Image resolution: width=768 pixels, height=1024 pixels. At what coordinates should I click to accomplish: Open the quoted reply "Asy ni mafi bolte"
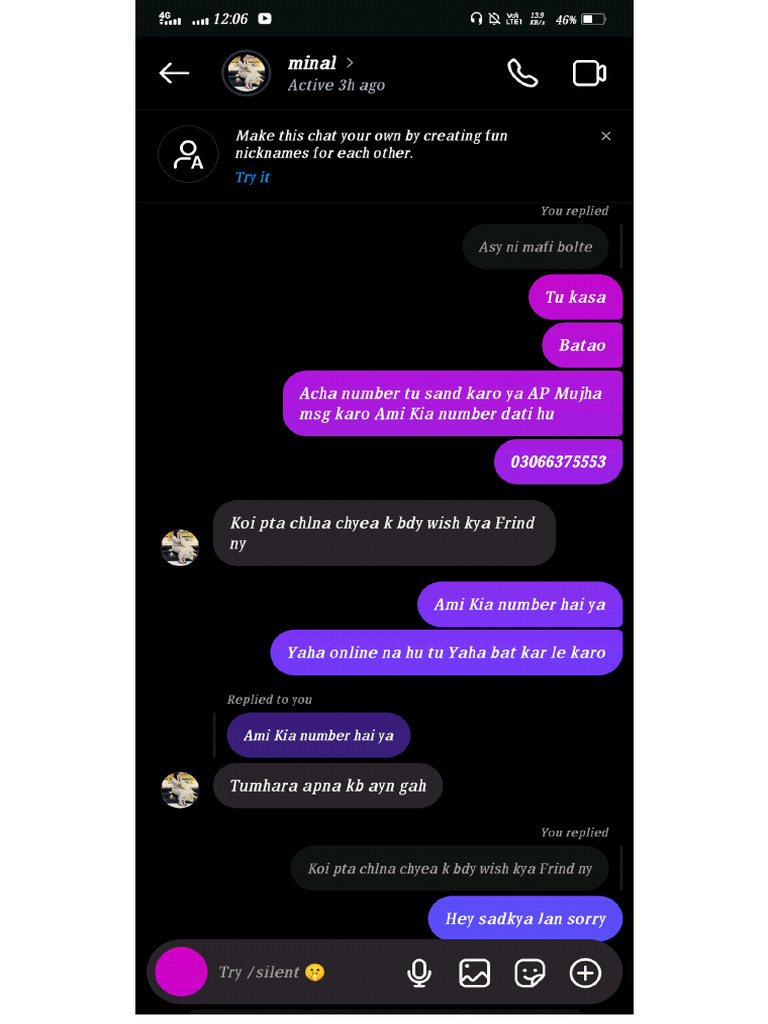(535, 247)
